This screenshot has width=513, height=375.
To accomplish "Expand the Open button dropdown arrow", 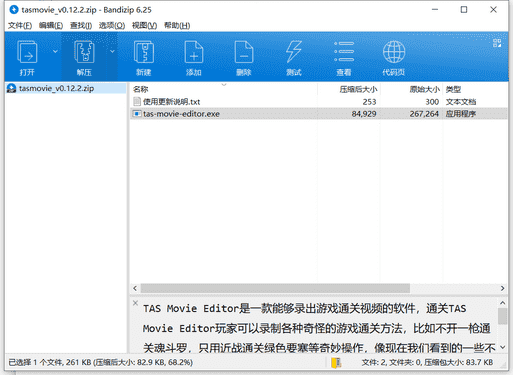I will click(x=55, y=51).
